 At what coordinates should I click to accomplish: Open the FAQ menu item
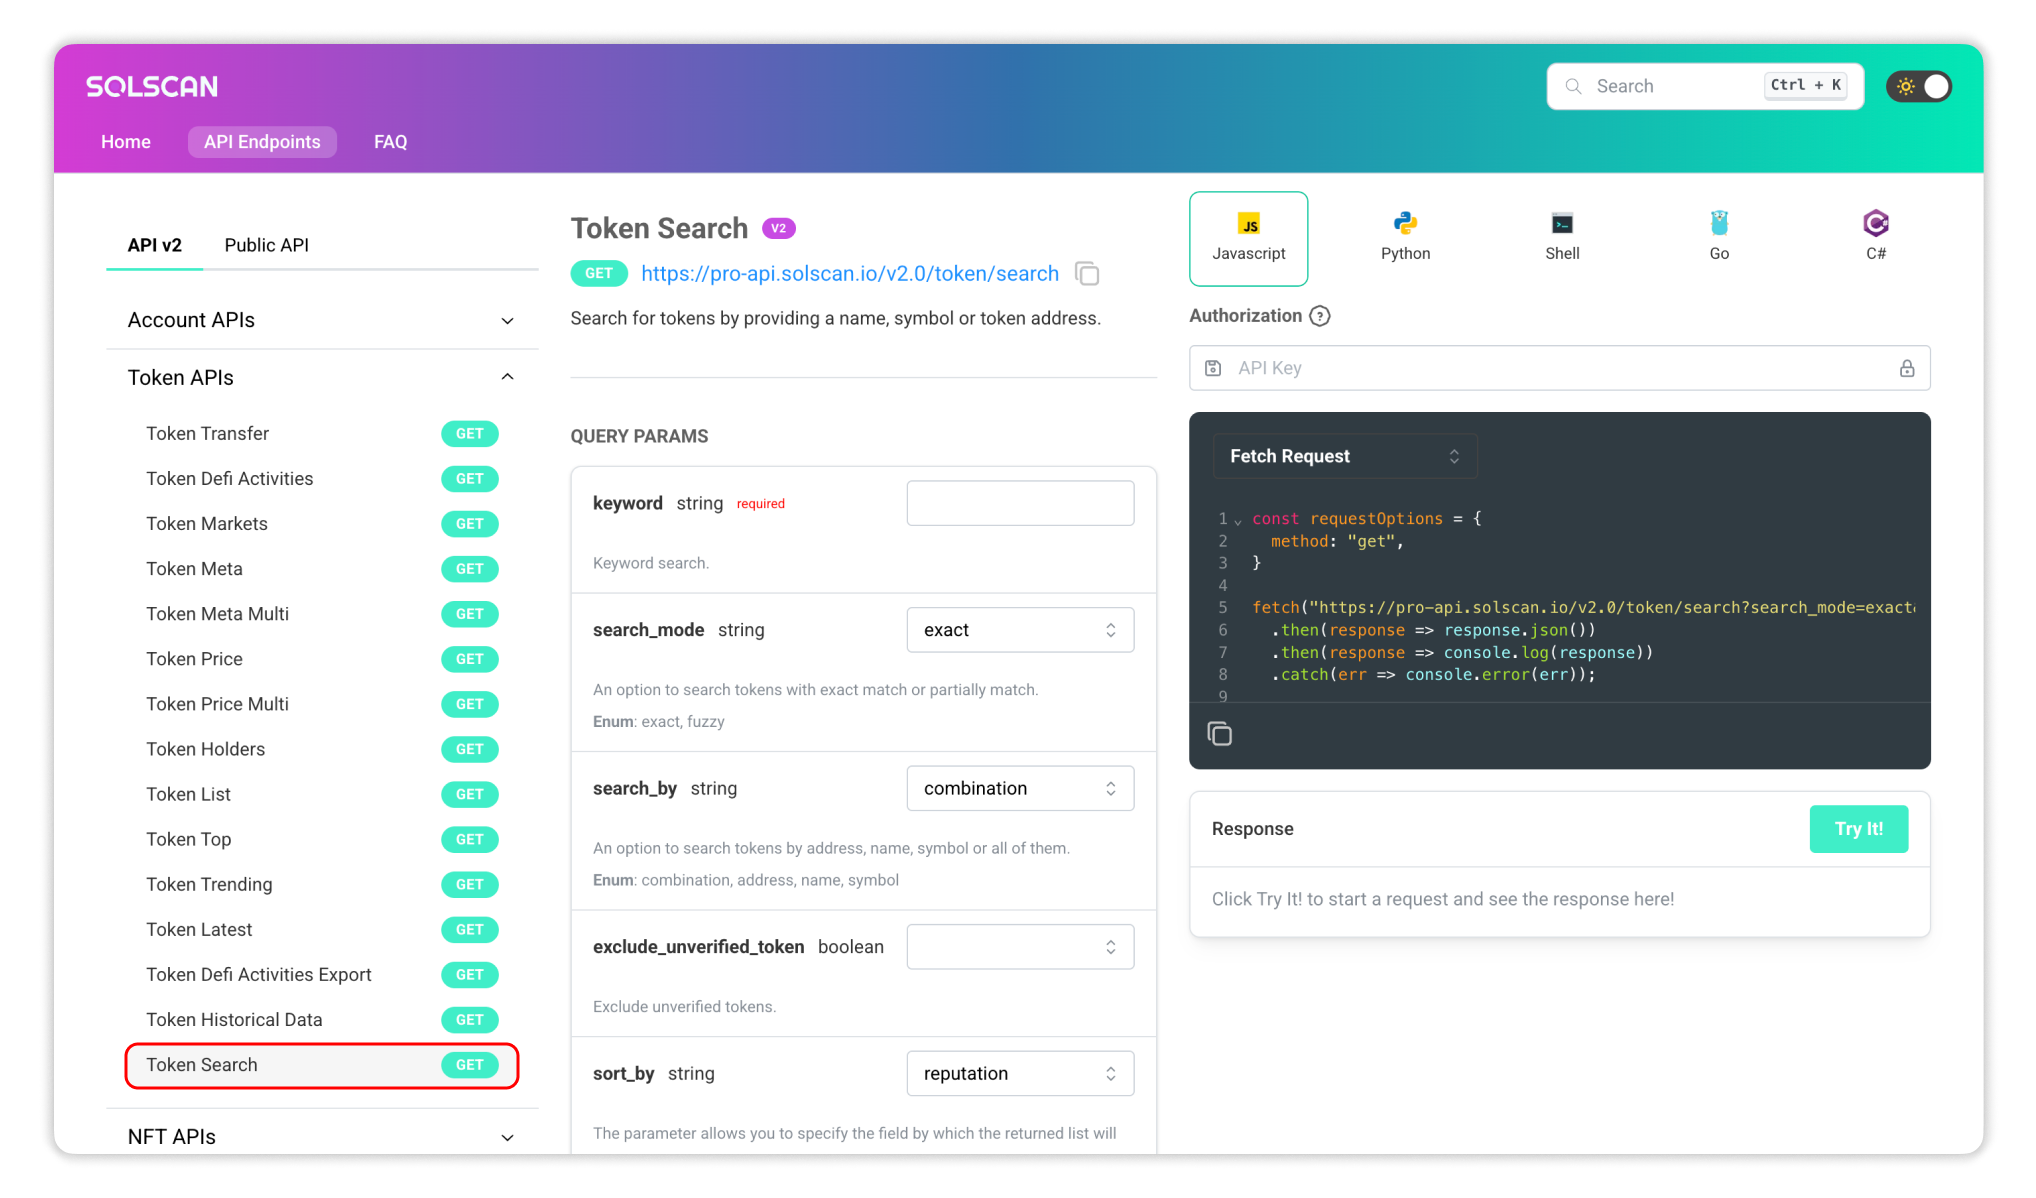(390, 142)
